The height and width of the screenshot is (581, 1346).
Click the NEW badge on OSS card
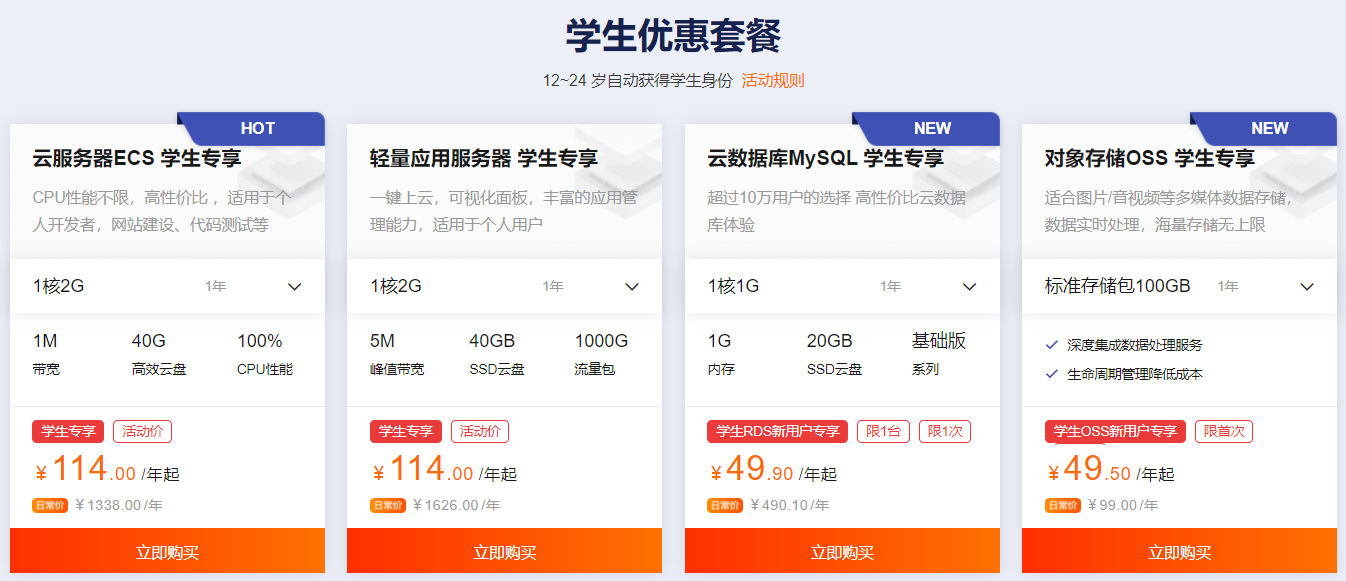pos(1270,128)
